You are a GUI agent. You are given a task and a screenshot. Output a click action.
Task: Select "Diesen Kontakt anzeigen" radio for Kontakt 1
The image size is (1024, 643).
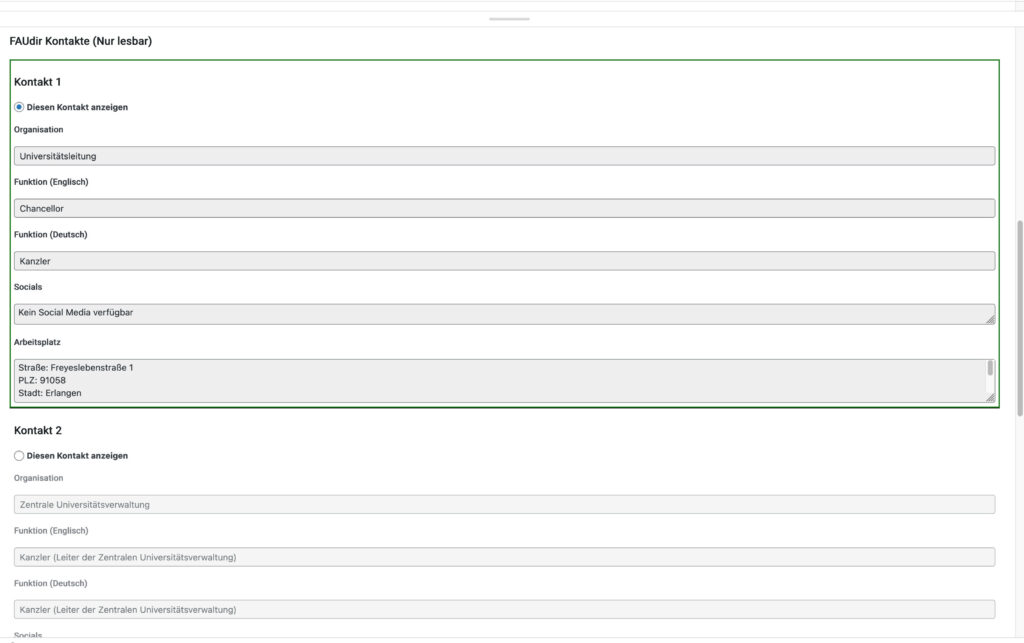coord(17,105)
